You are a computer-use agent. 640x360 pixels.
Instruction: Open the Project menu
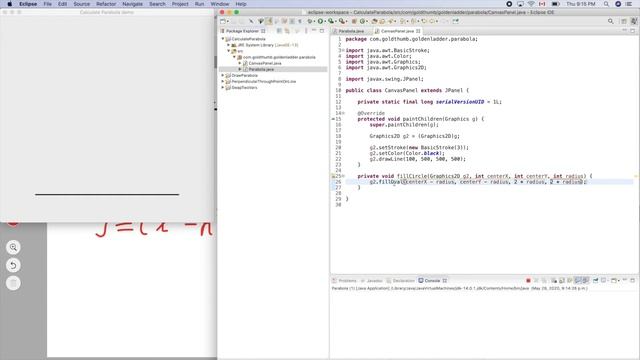(x=180, y=4)
